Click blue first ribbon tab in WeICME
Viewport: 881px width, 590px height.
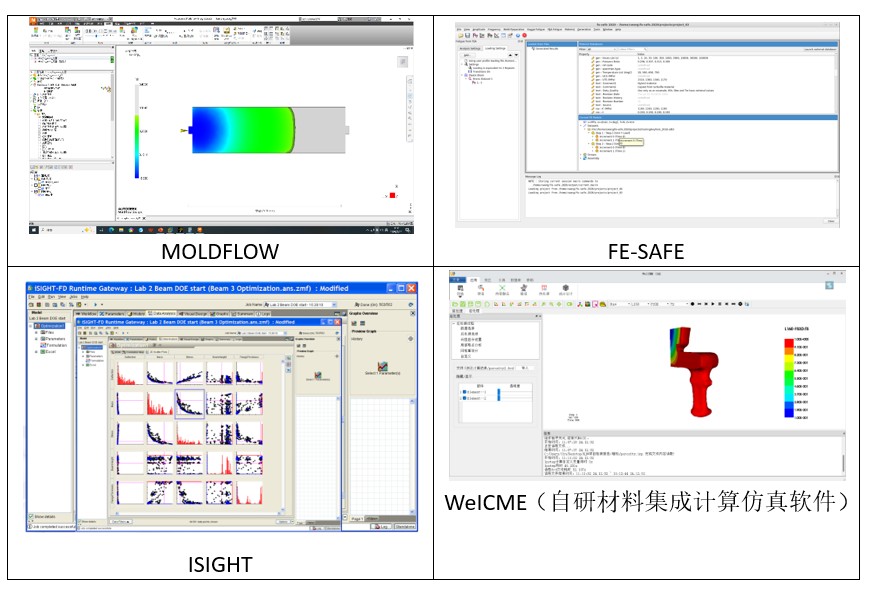click(457, 280)
